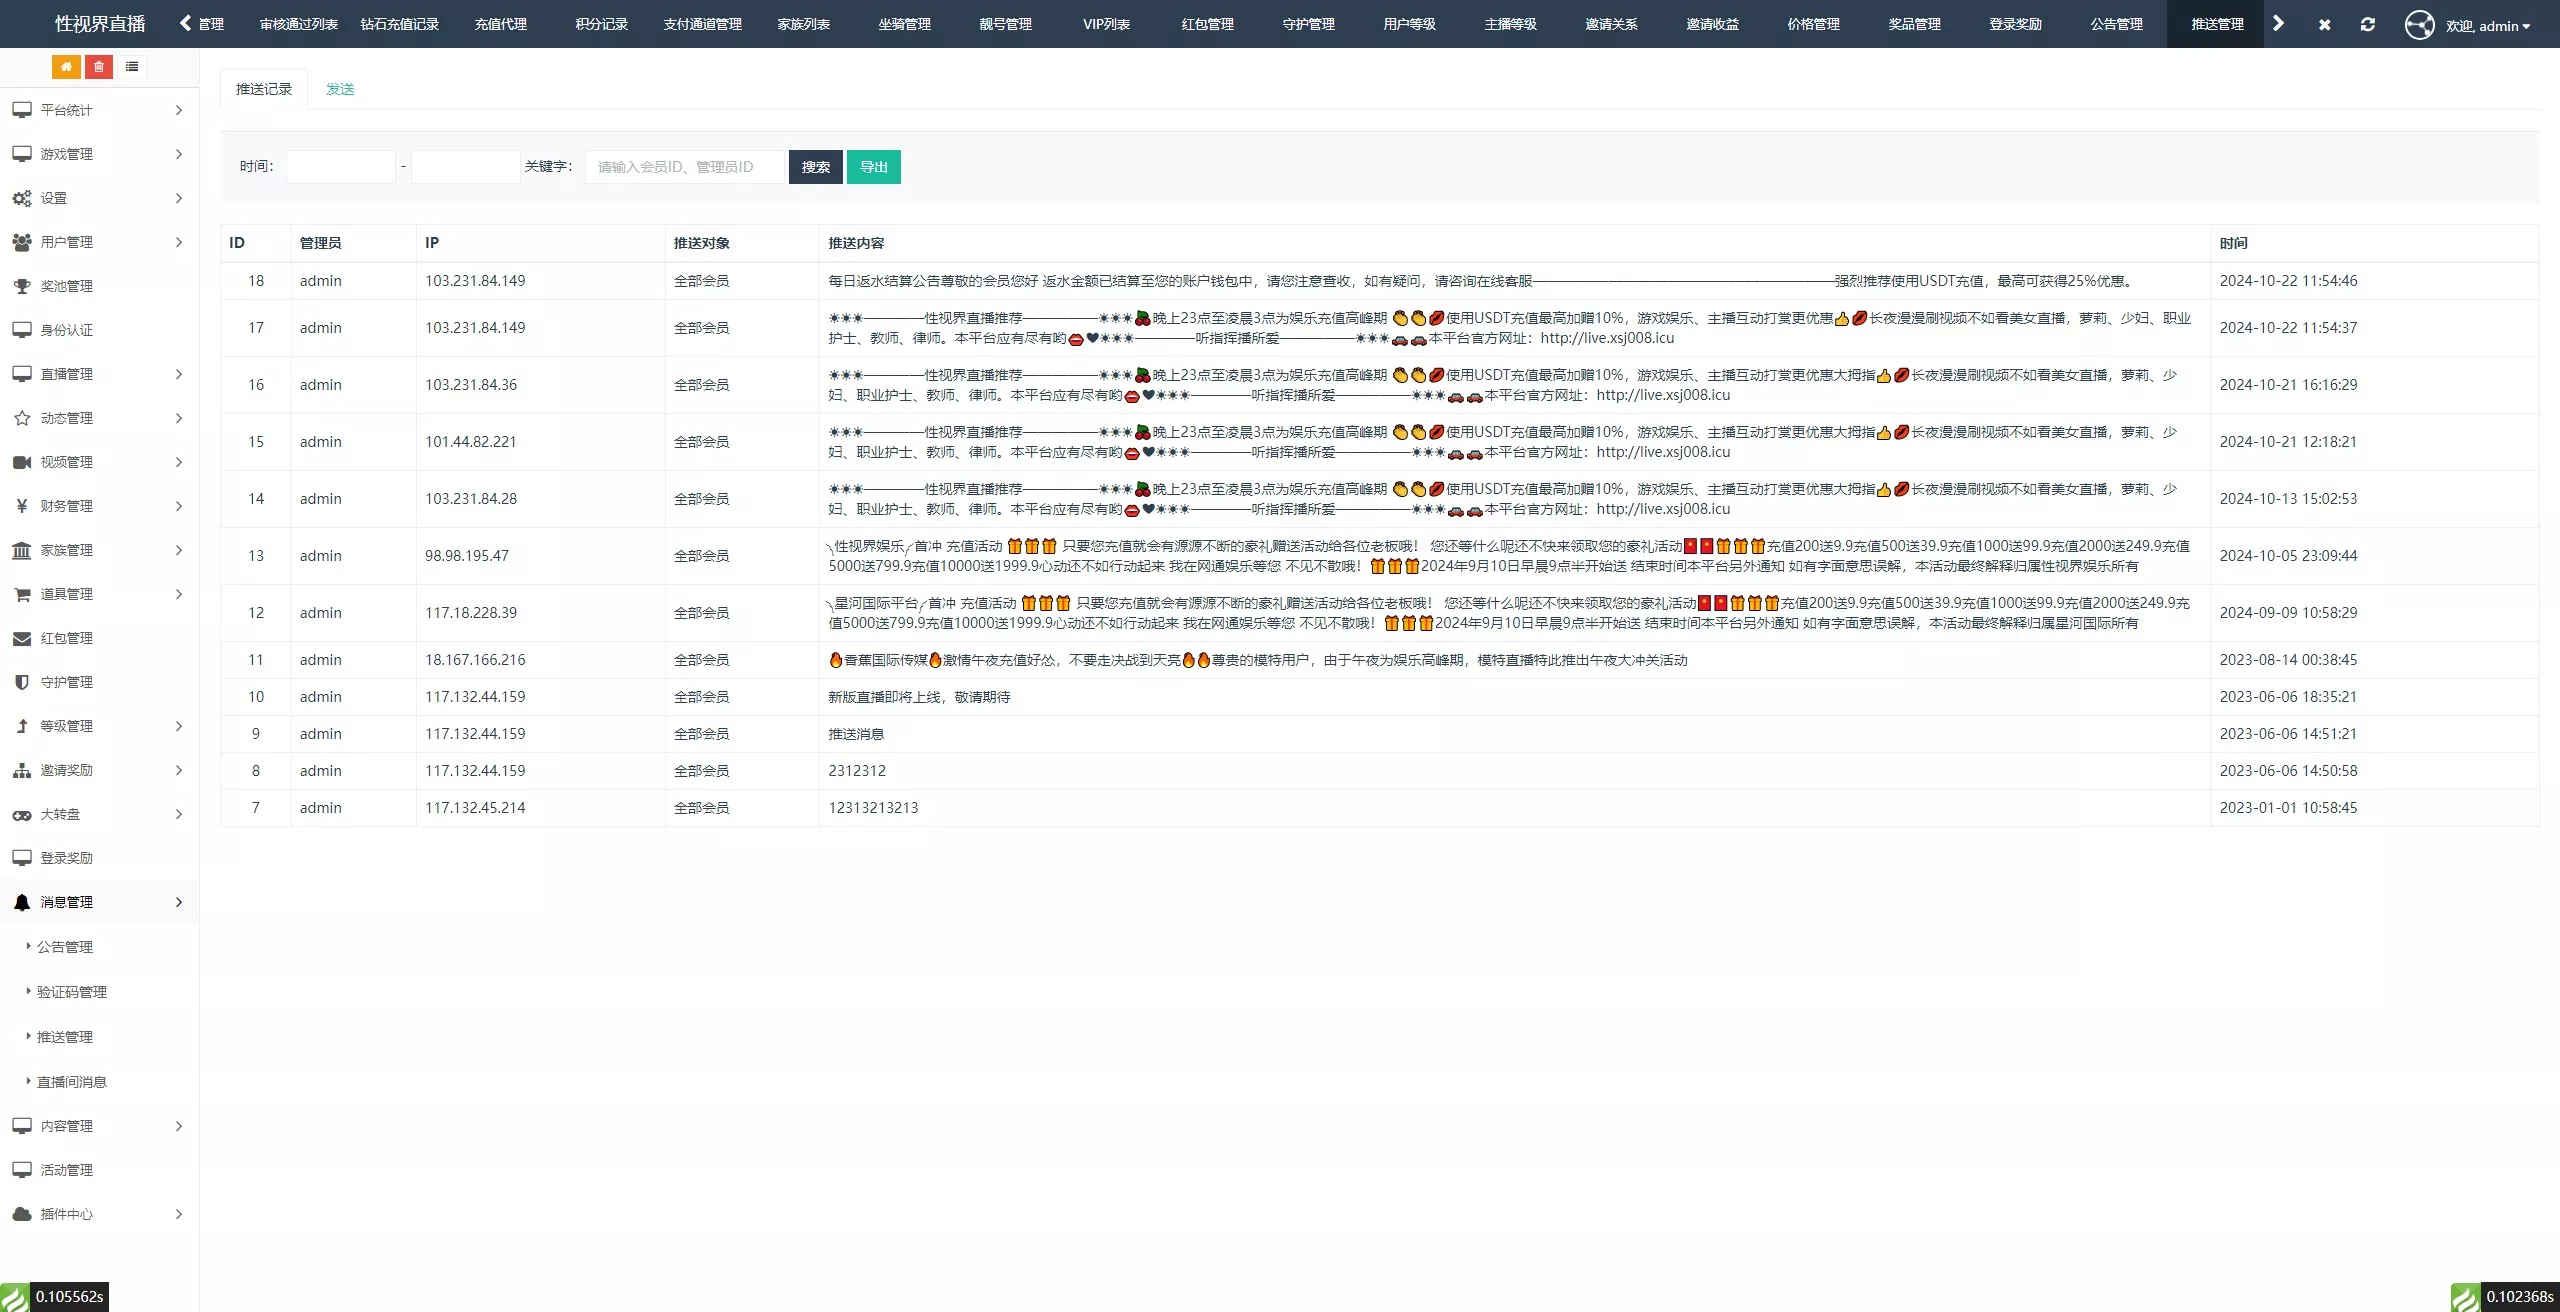Screen dimensions: 2560x1312
Task: Switch to the 发送 tab
Action: (x=340, y=89)
